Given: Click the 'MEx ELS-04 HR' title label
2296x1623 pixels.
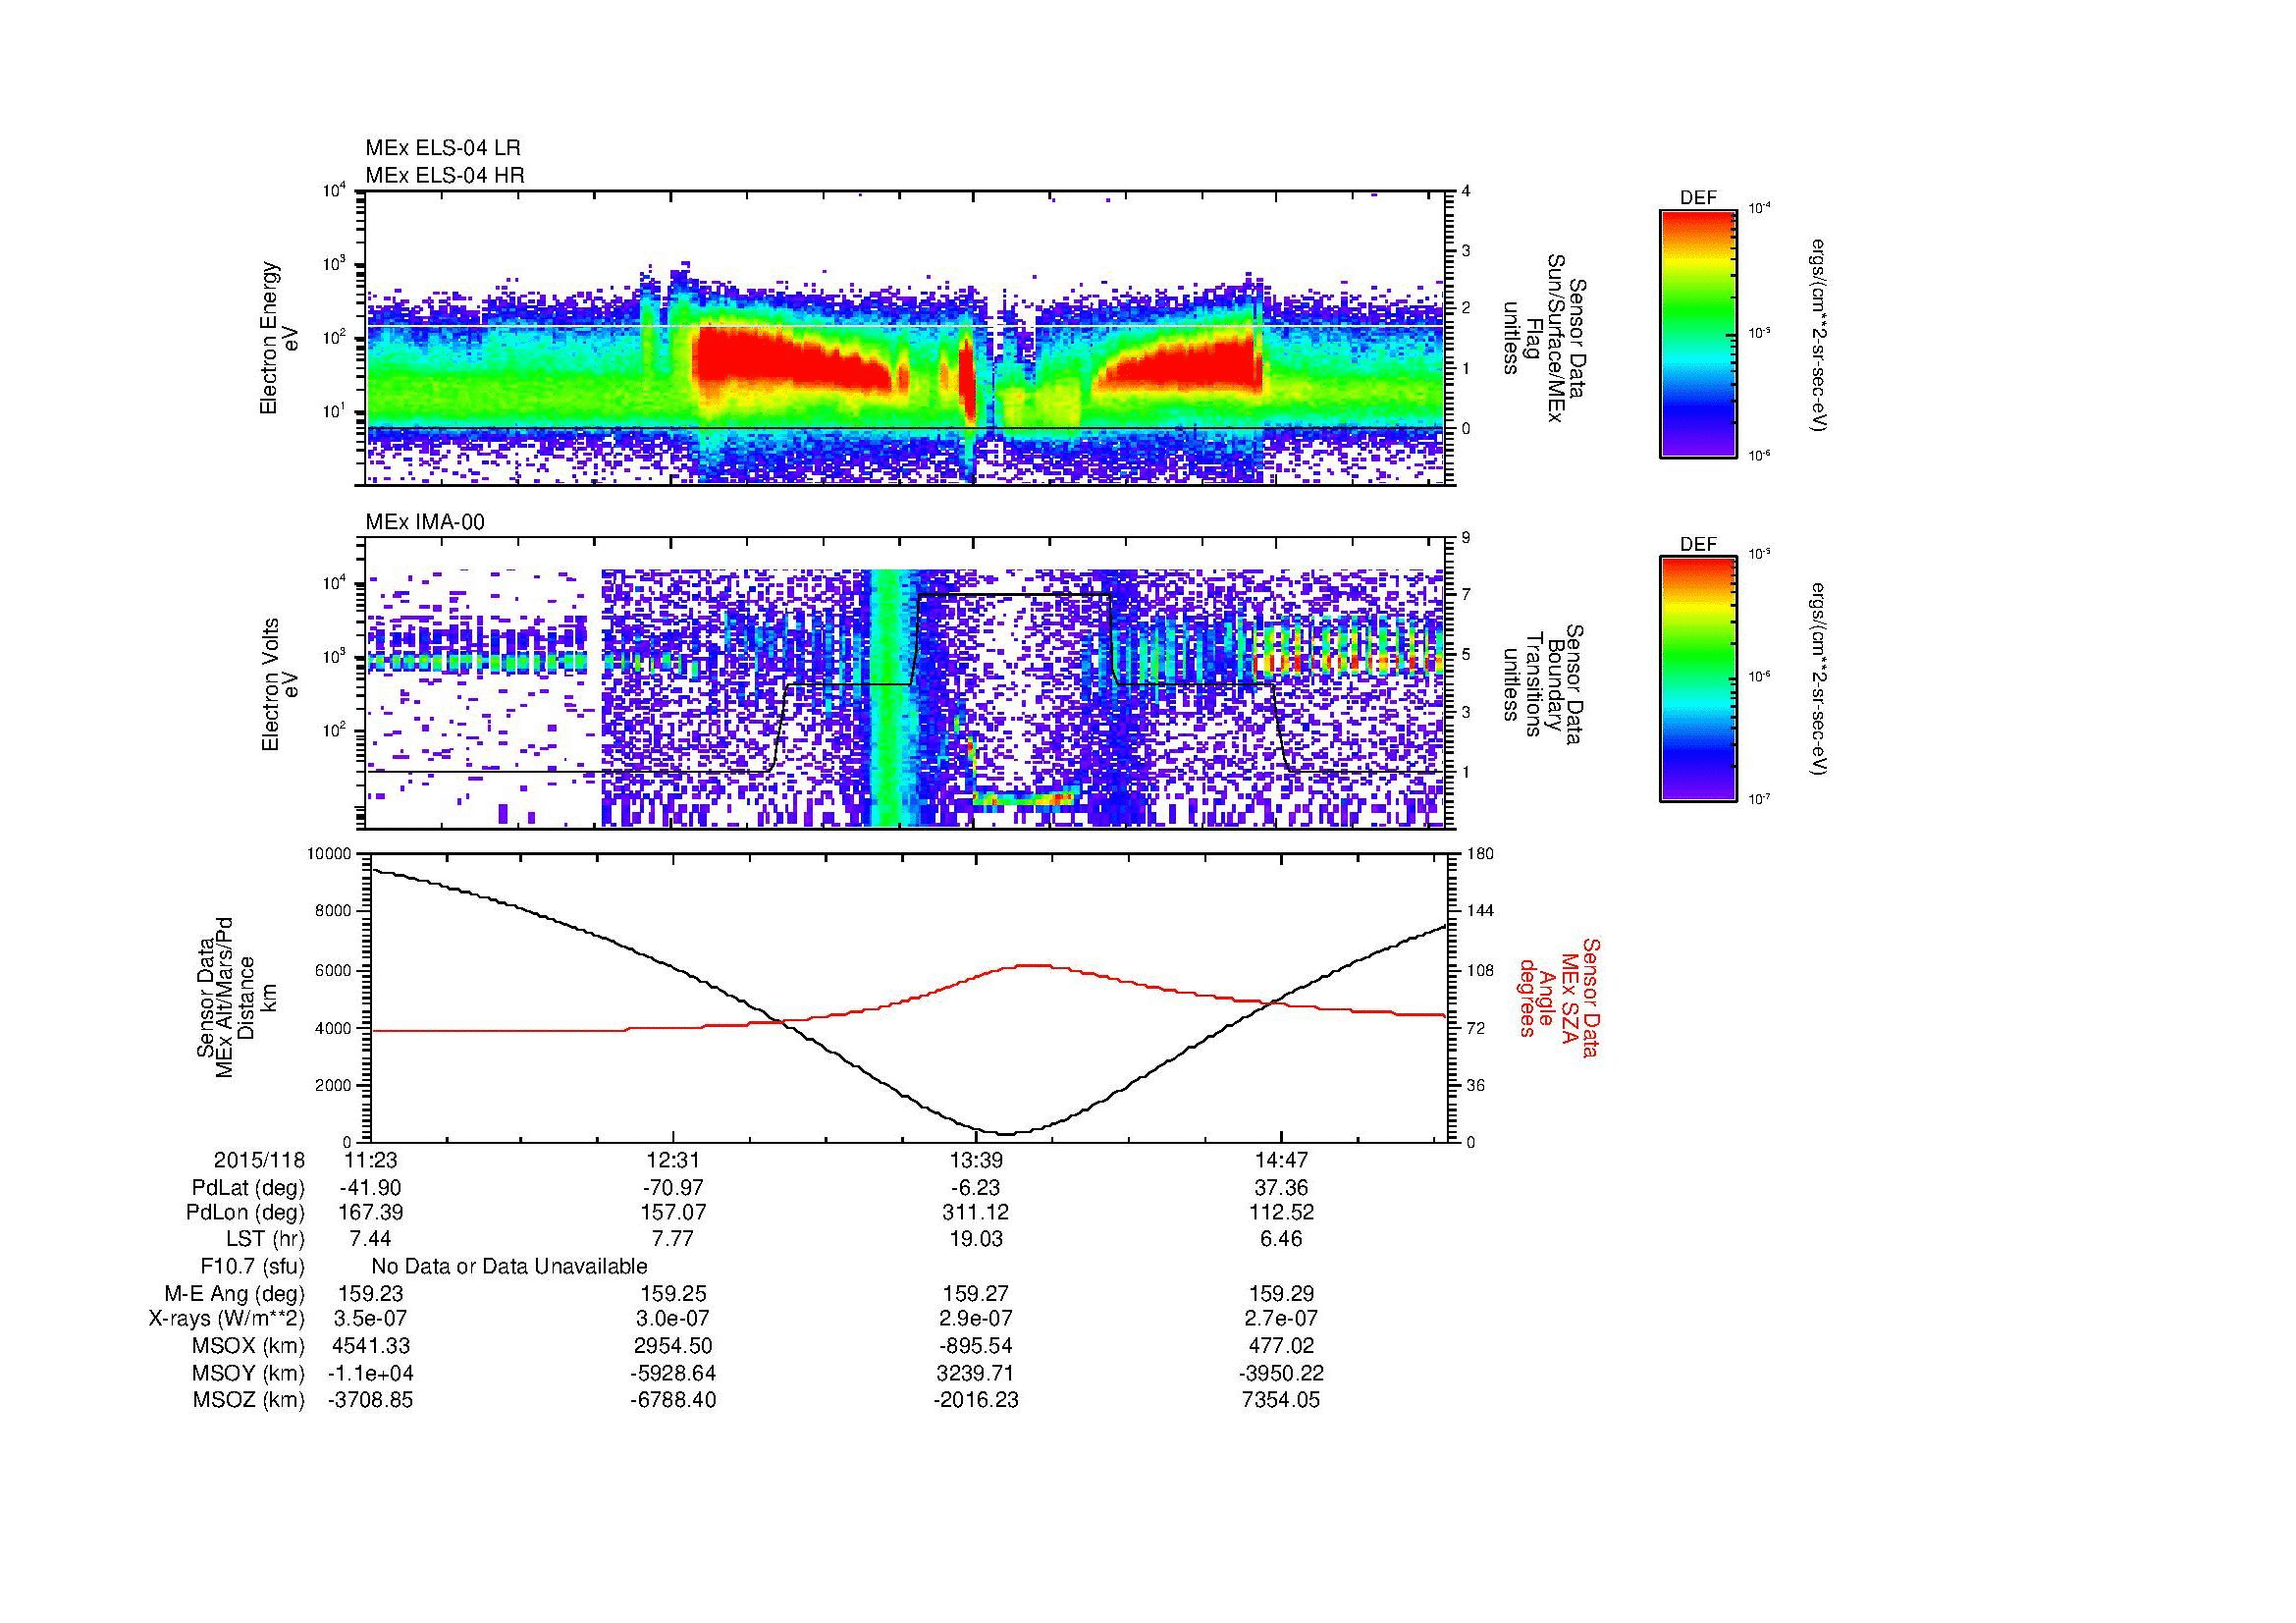Looking at the screenshot, I should point(445,175).
